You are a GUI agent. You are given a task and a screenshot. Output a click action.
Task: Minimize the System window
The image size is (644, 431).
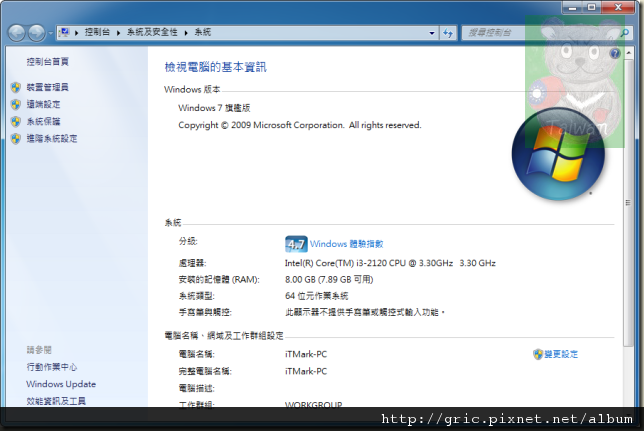573,7
